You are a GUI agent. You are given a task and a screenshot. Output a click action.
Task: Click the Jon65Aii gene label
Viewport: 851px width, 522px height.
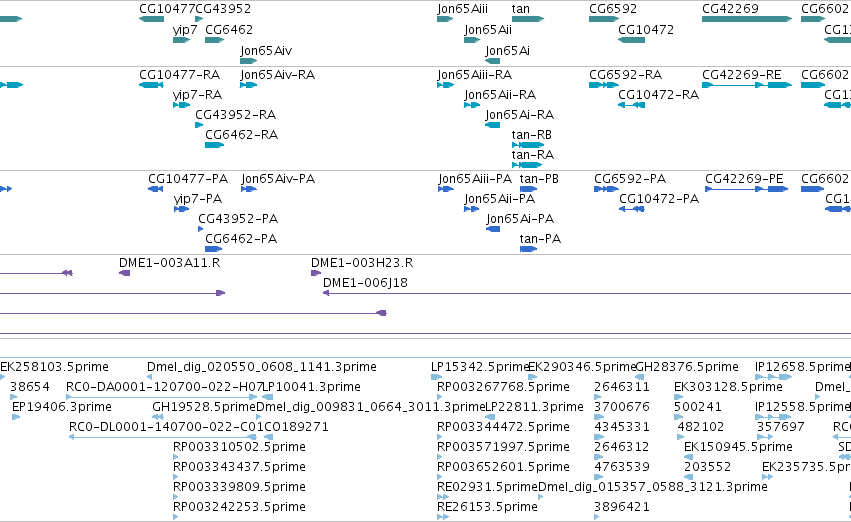[488, 30]
